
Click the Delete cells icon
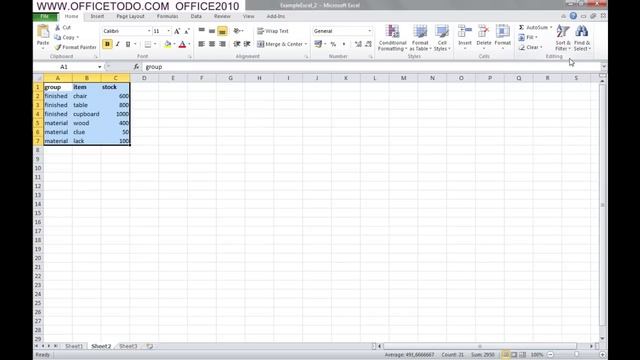click(x=484, y=31)
